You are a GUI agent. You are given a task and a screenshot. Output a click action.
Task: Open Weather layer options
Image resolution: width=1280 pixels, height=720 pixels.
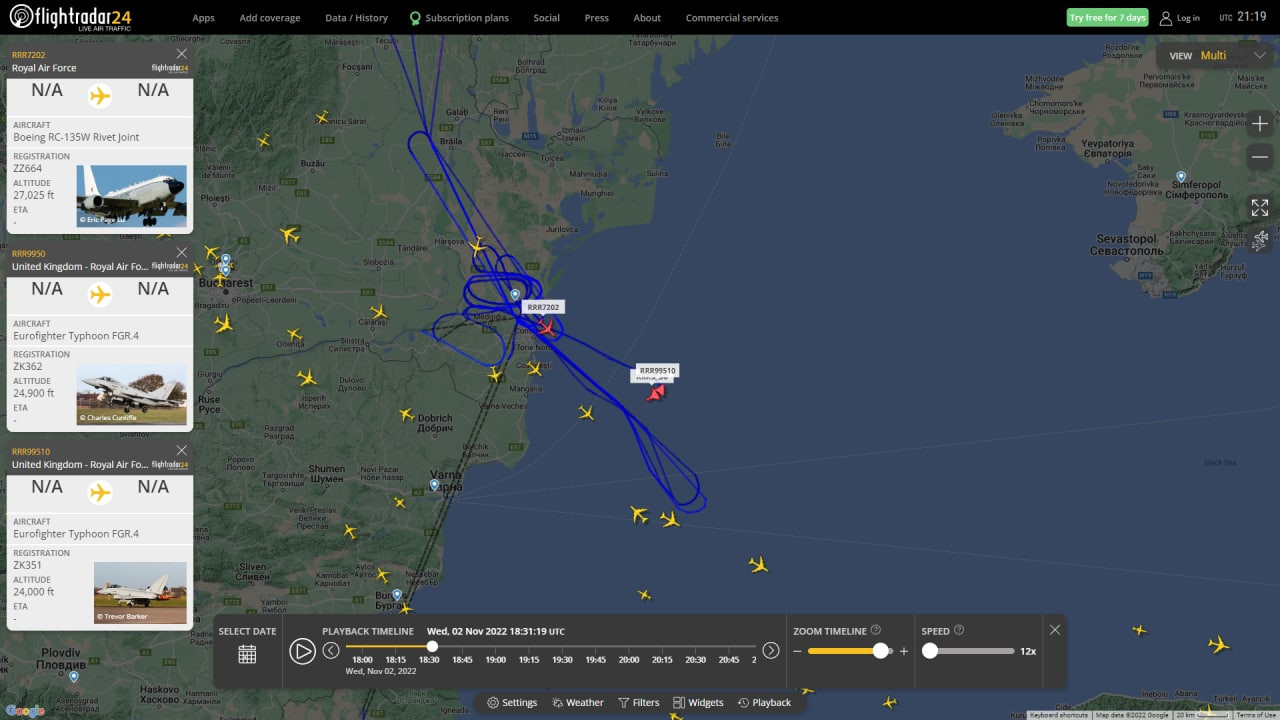pos(577,703)
